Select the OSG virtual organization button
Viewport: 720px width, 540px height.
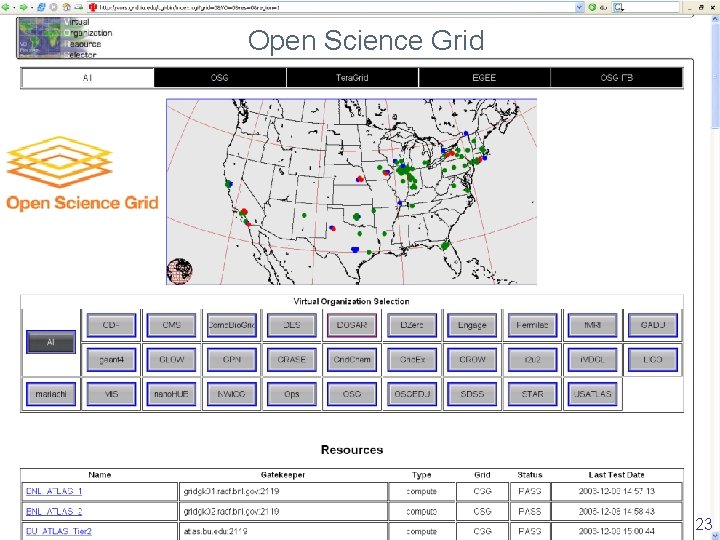tap(352, 394)
